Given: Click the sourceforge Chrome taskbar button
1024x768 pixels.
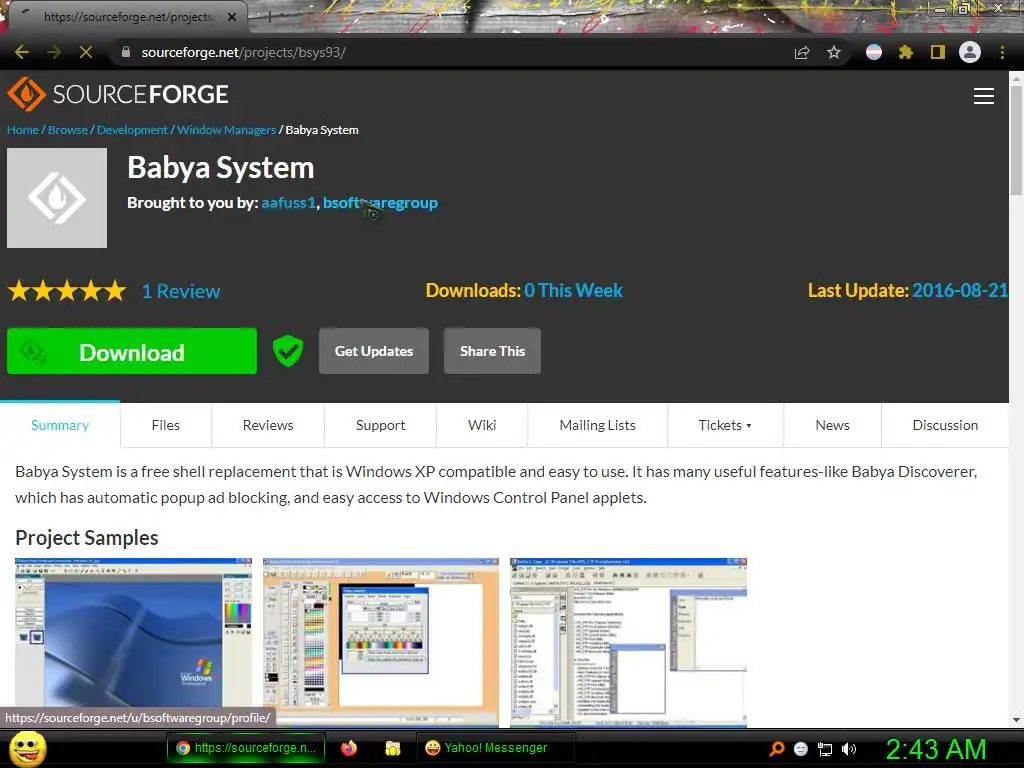Looking at the screenshot, I should [x=246, y=748].
